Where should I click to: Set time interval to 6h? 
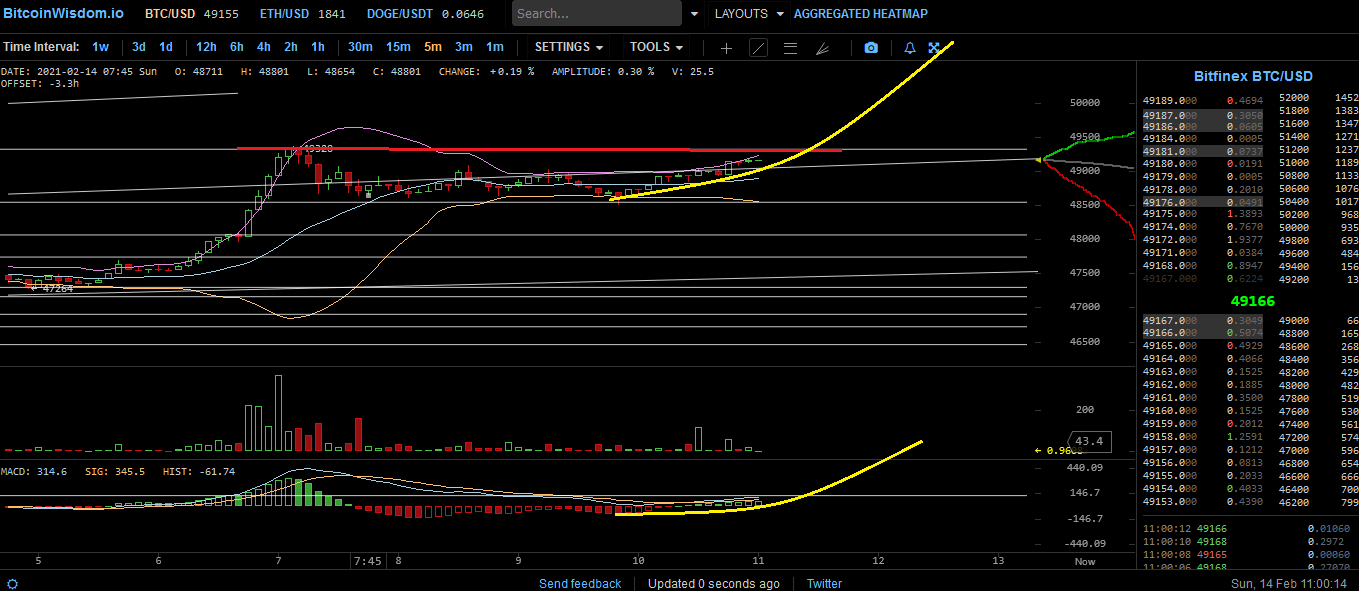pos(237,47)
